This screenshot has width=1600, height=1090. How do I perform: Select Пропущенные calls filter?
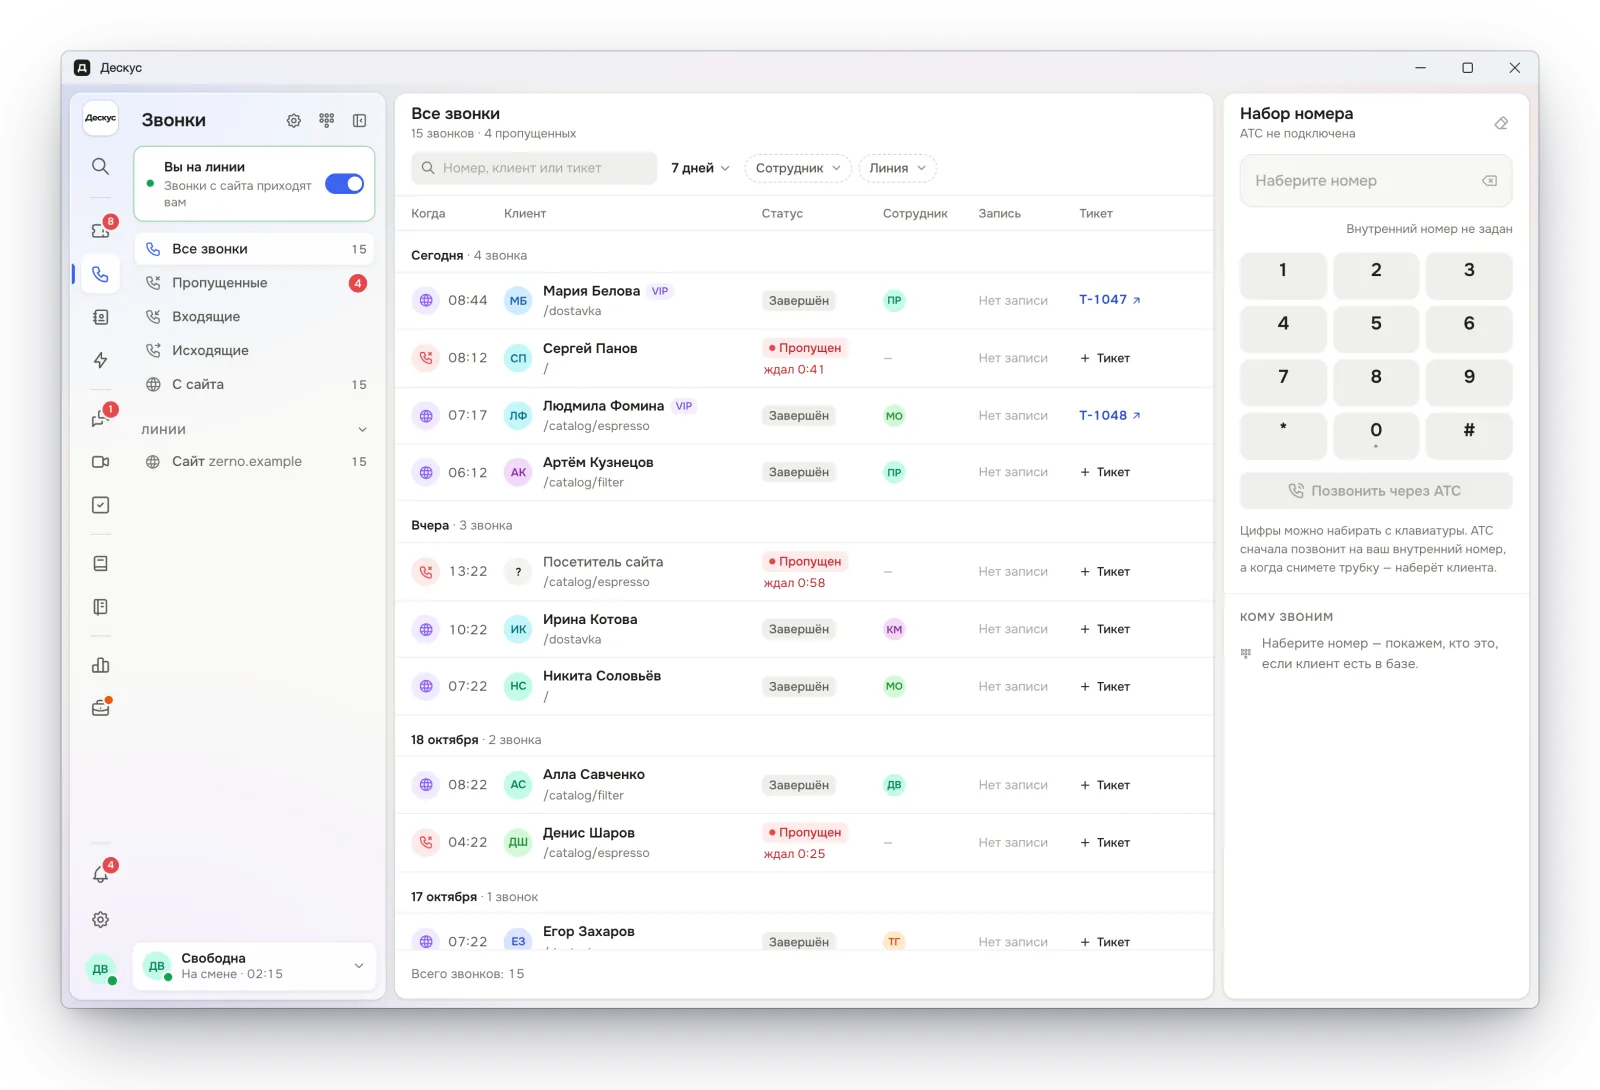(x=255, y=283)
